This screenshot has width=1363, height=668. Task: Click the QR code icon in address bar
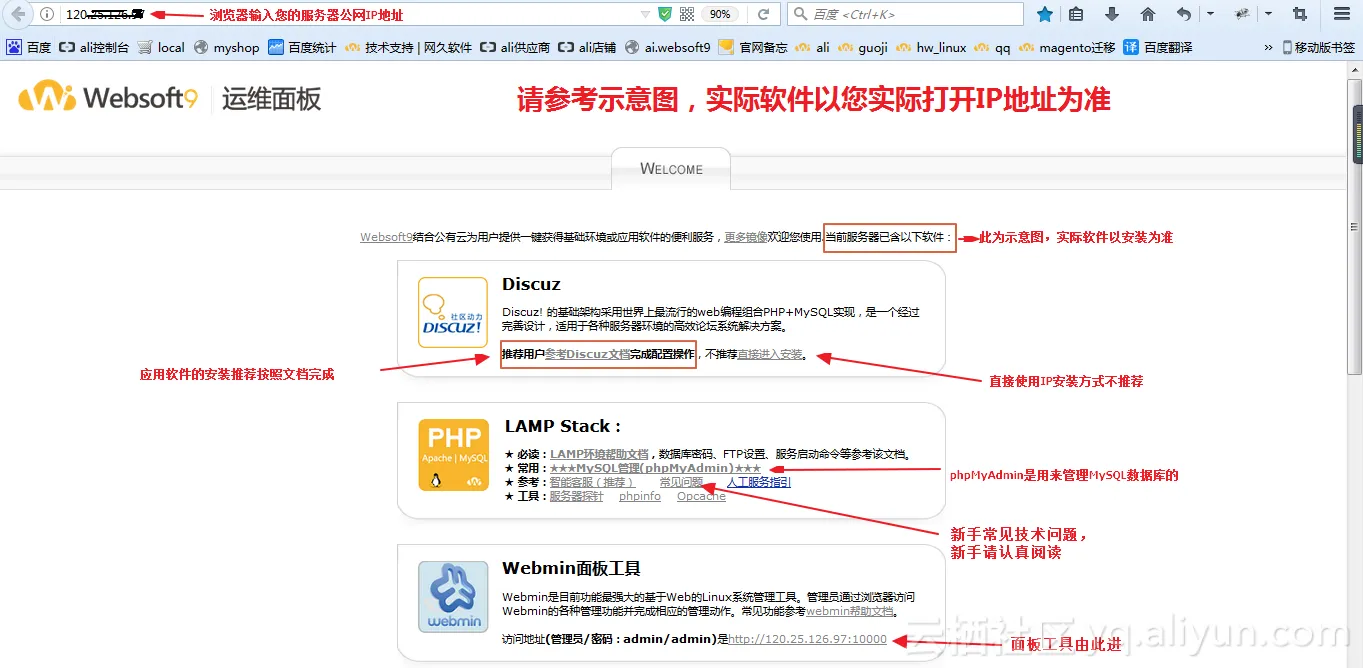(x=687, y=14)
